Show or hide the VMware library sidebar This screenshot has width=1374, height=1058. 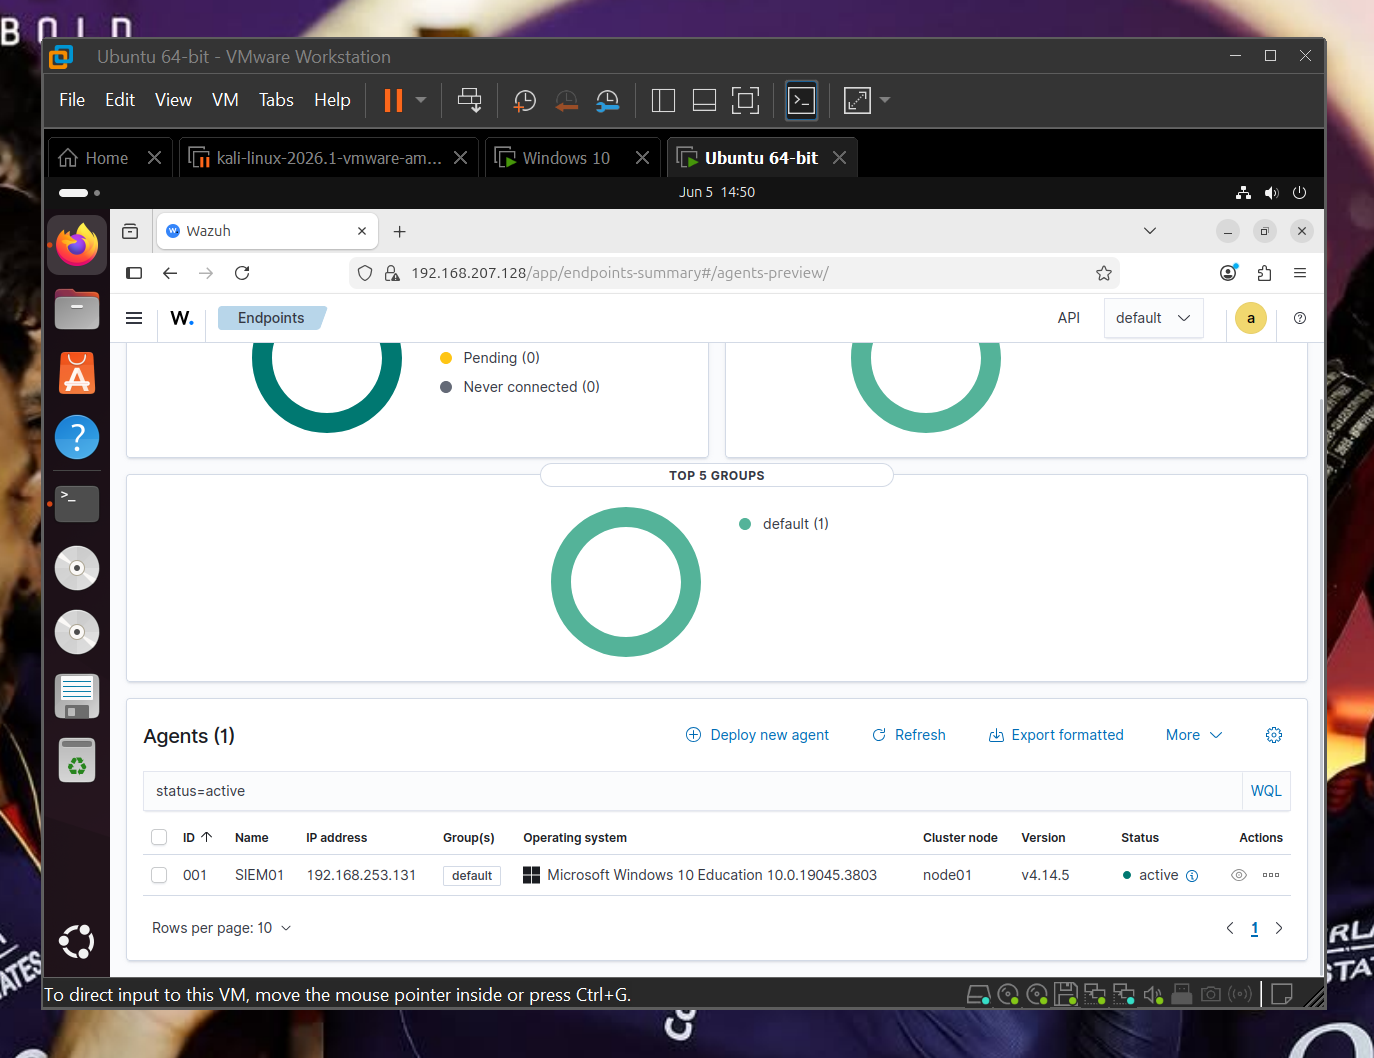663,100
